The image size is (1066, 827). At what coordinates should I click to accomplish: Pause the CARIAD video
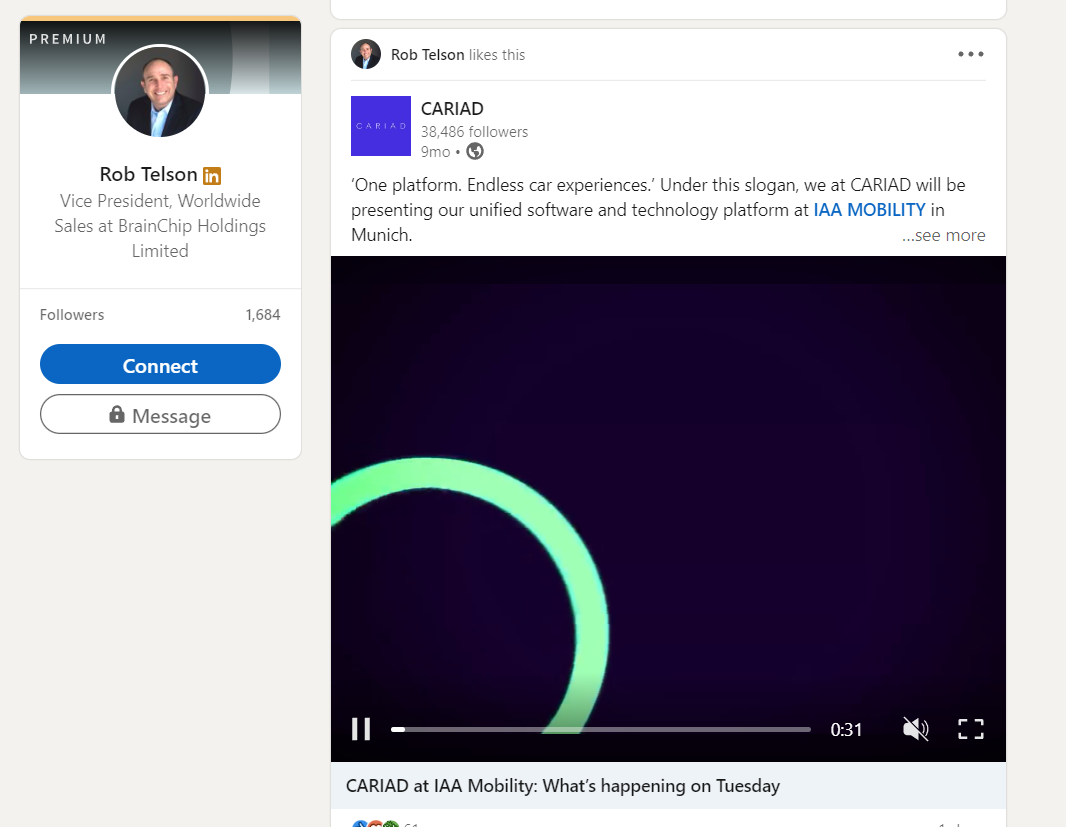click(x=361, y=729)
